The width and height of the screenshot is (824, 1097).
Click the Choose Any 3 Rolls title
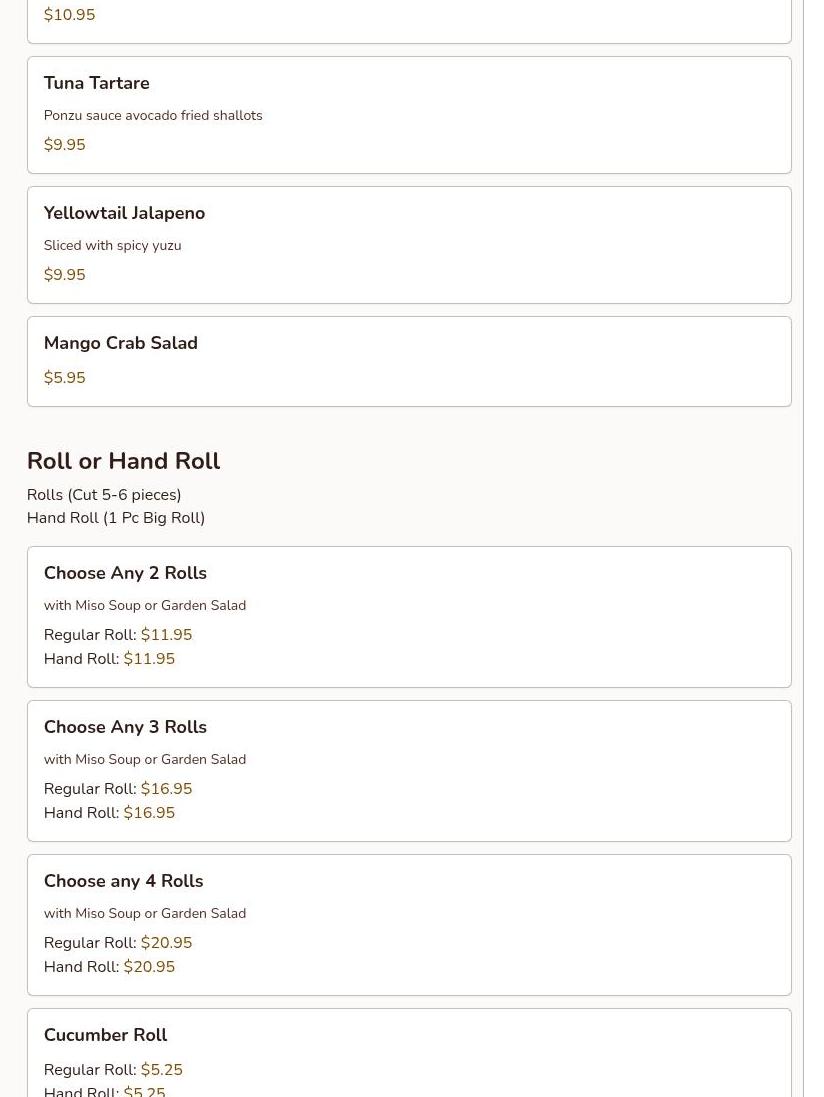point(125,727)
